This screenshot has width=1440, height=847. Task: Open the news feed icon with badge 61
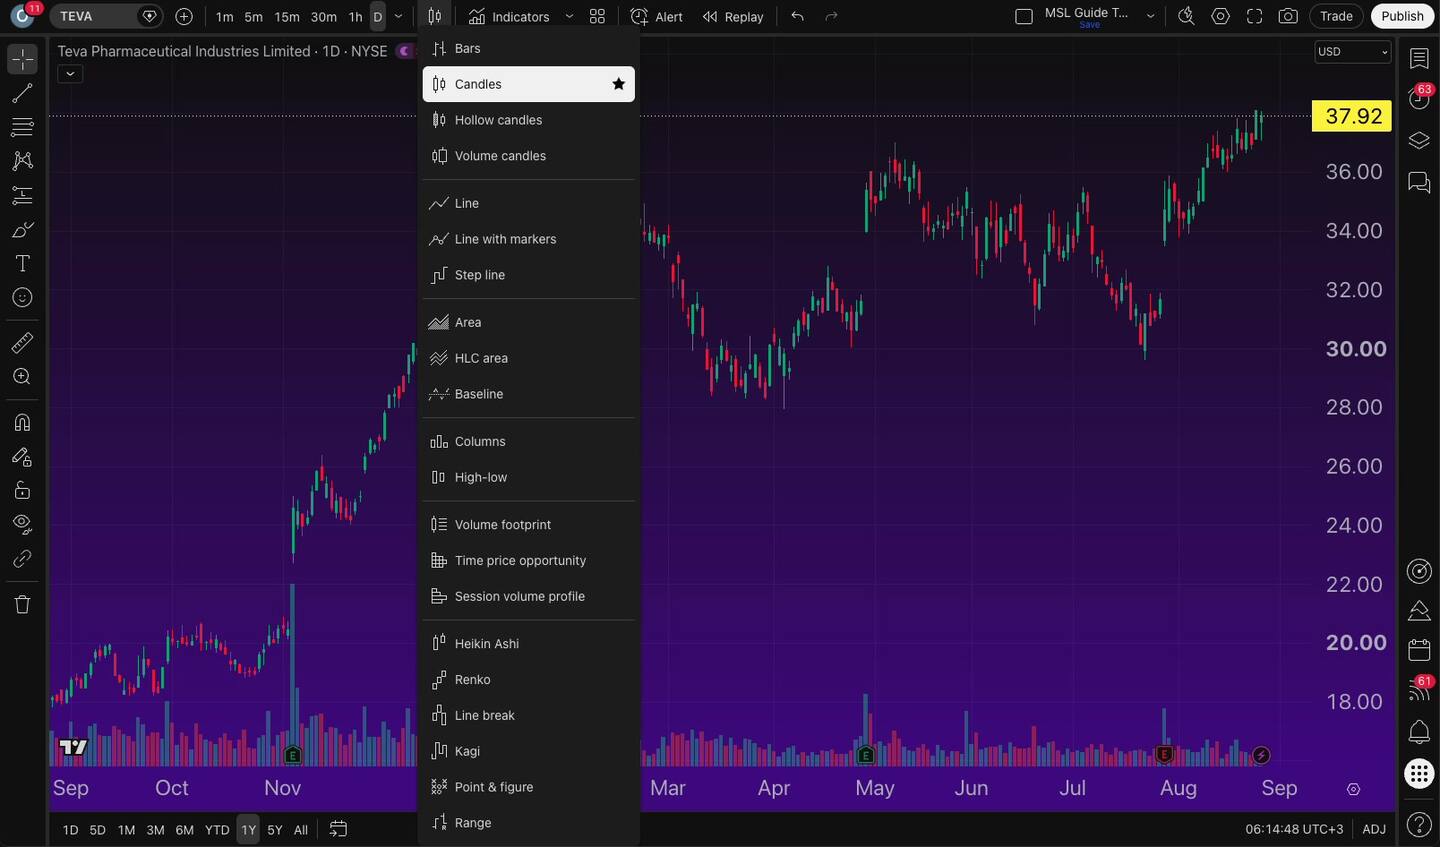pos(1419,689)
